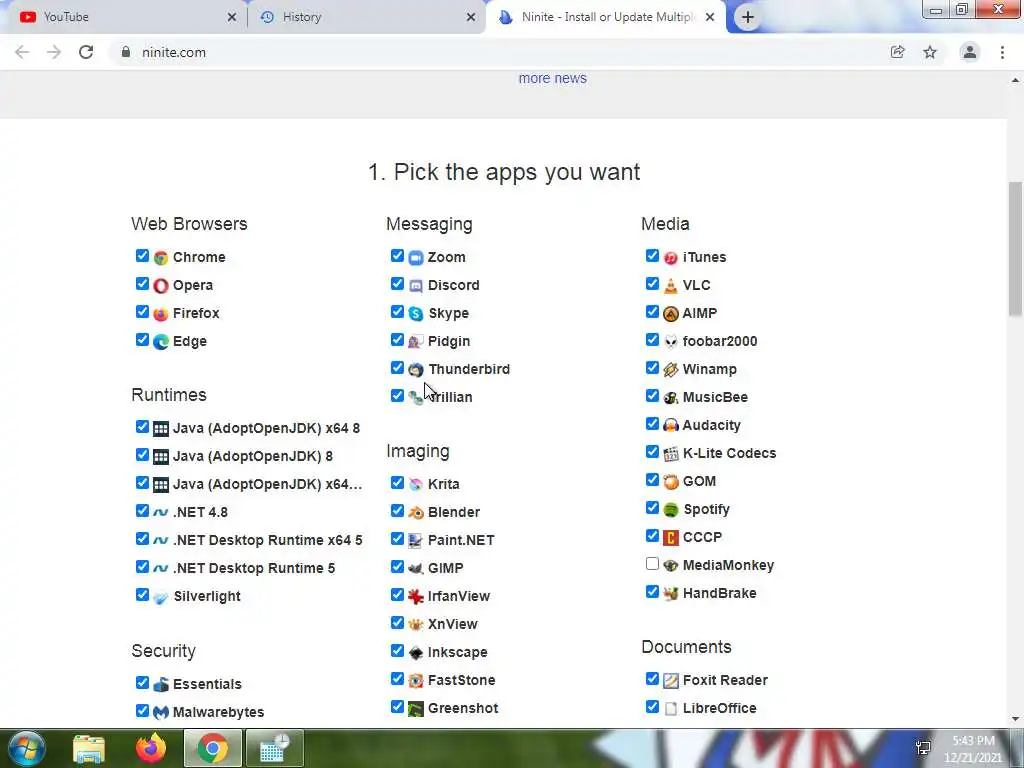
Task: Click the taskbar clock showing 5:43 PM
Action: point(973,749)
